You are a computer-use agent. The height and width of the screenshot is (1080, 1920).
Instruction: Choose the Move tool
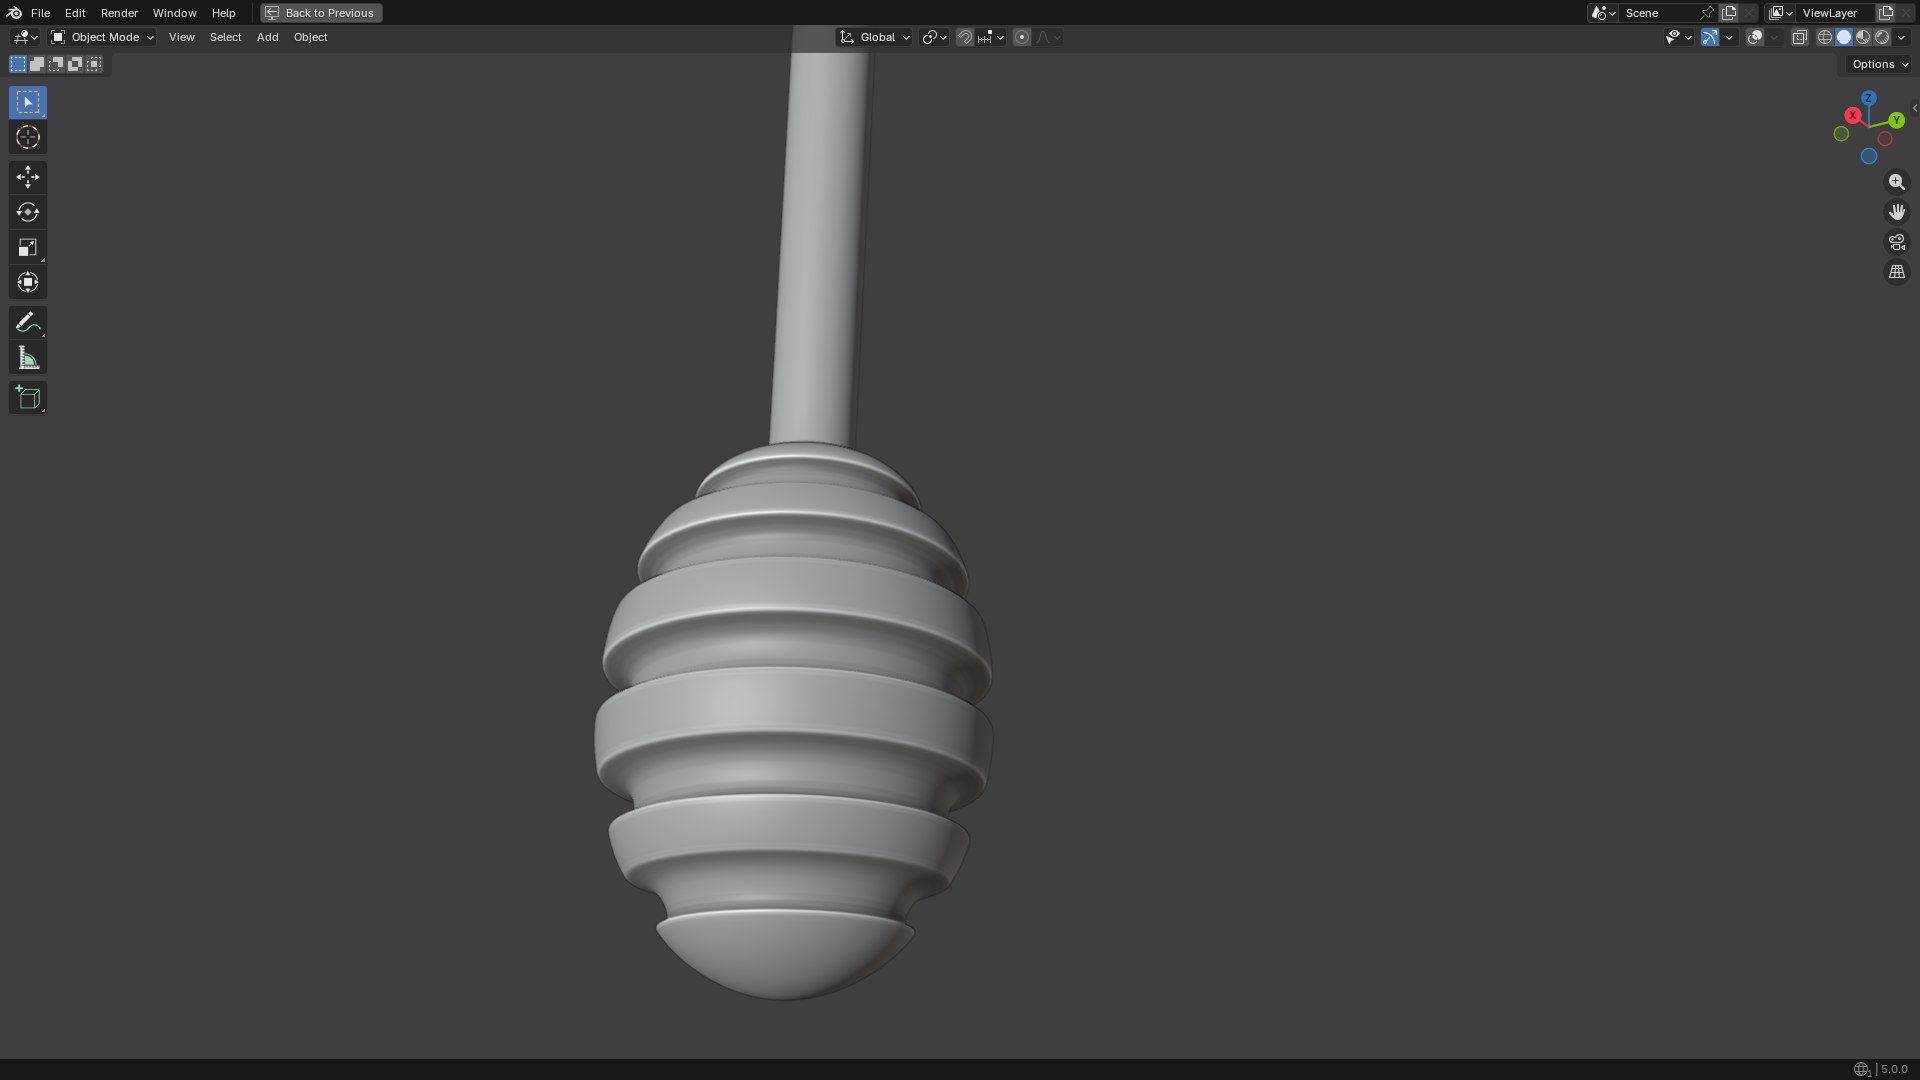(28, 177)
